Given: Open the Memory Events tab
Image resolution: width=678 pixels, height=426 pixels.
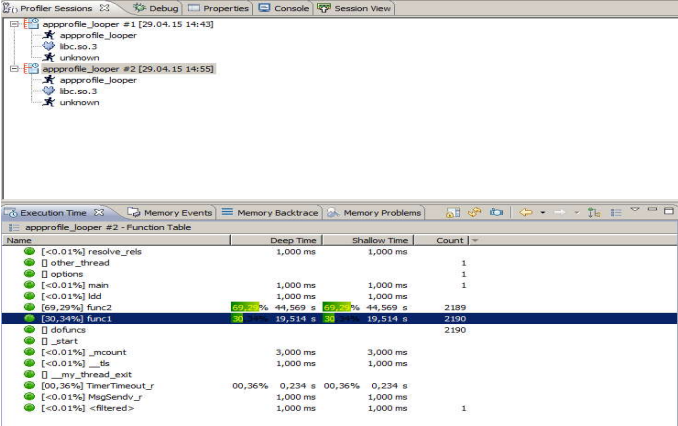Looking at the screenshot, I should coord(171,213).
